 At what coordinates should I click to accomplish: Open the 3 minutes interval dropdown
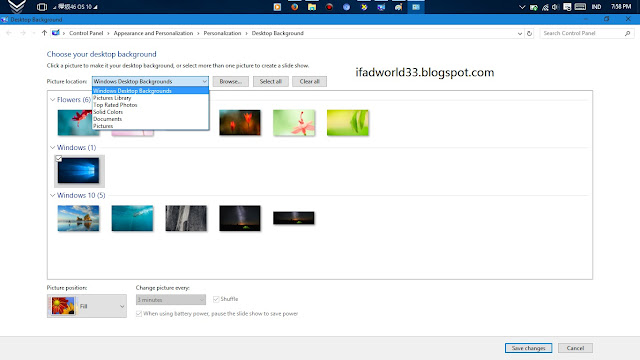tap(171, 300)
